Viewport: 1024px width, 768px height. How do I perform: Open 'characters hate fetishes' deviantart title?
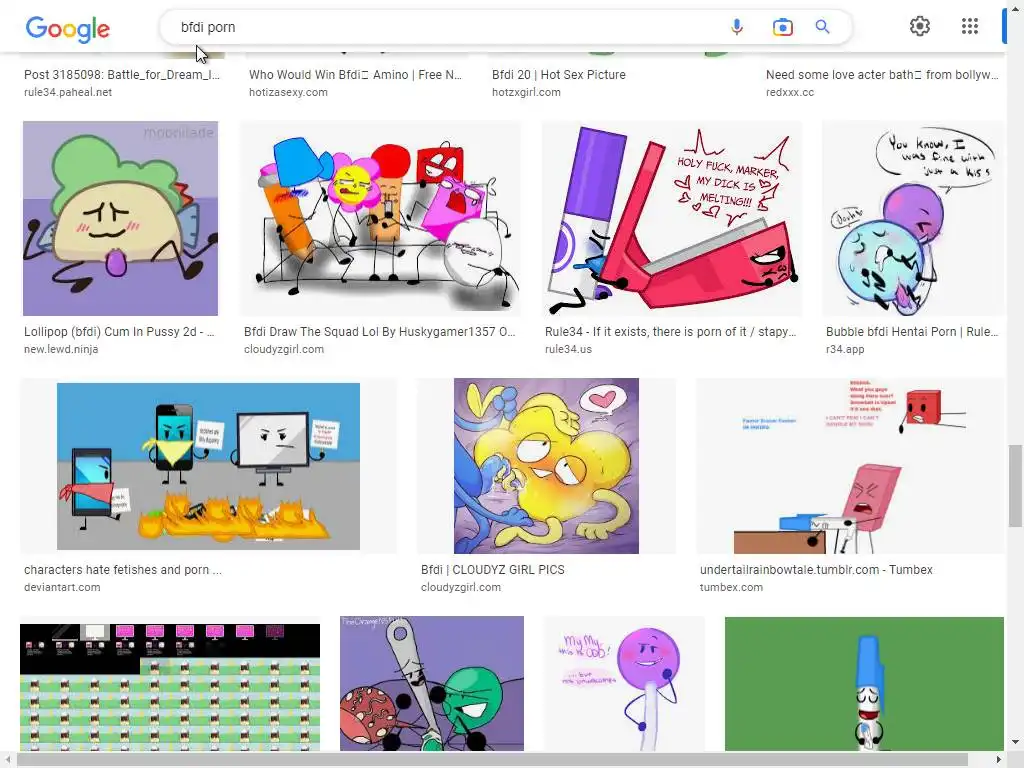point(123,569)
